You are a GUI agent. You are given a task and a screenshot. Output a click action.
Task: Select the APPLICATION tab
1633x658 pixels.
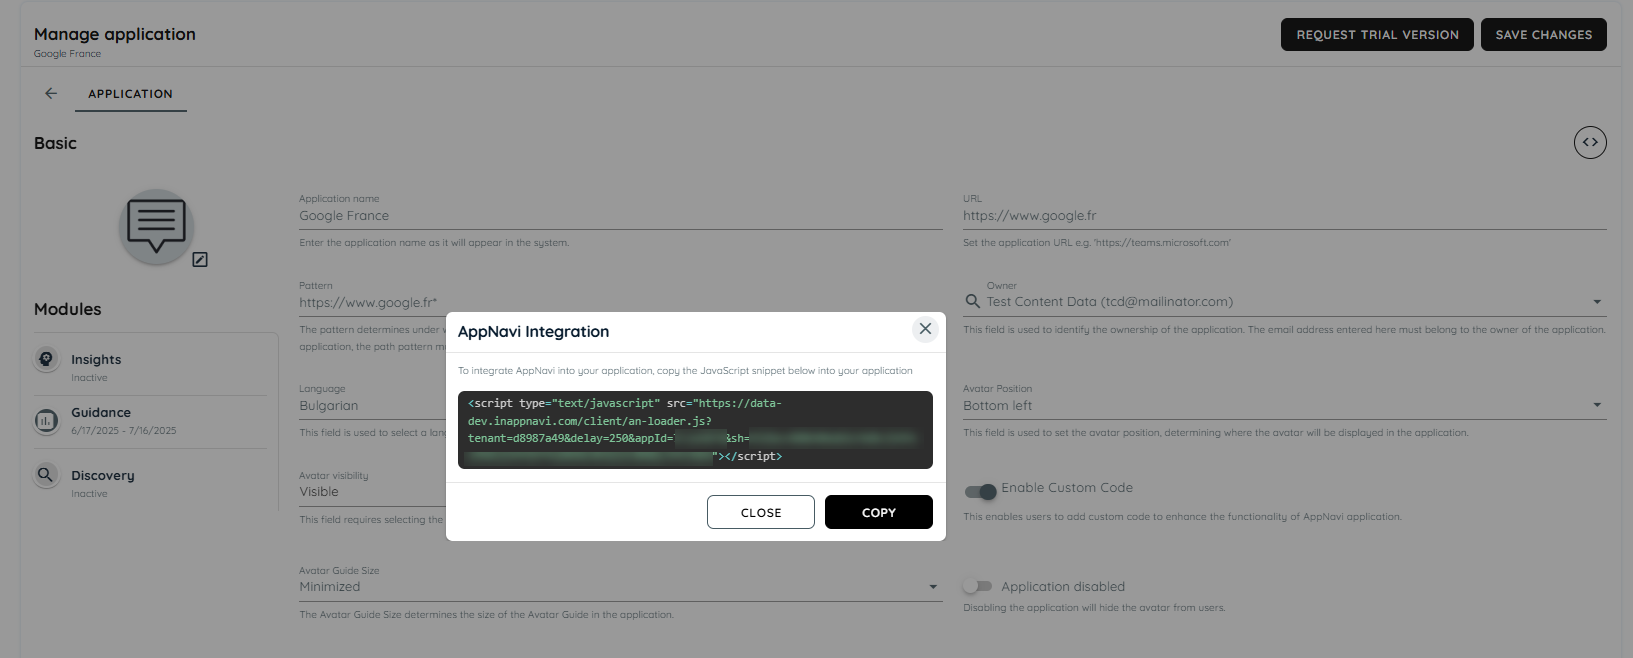(x=130, y=94)
